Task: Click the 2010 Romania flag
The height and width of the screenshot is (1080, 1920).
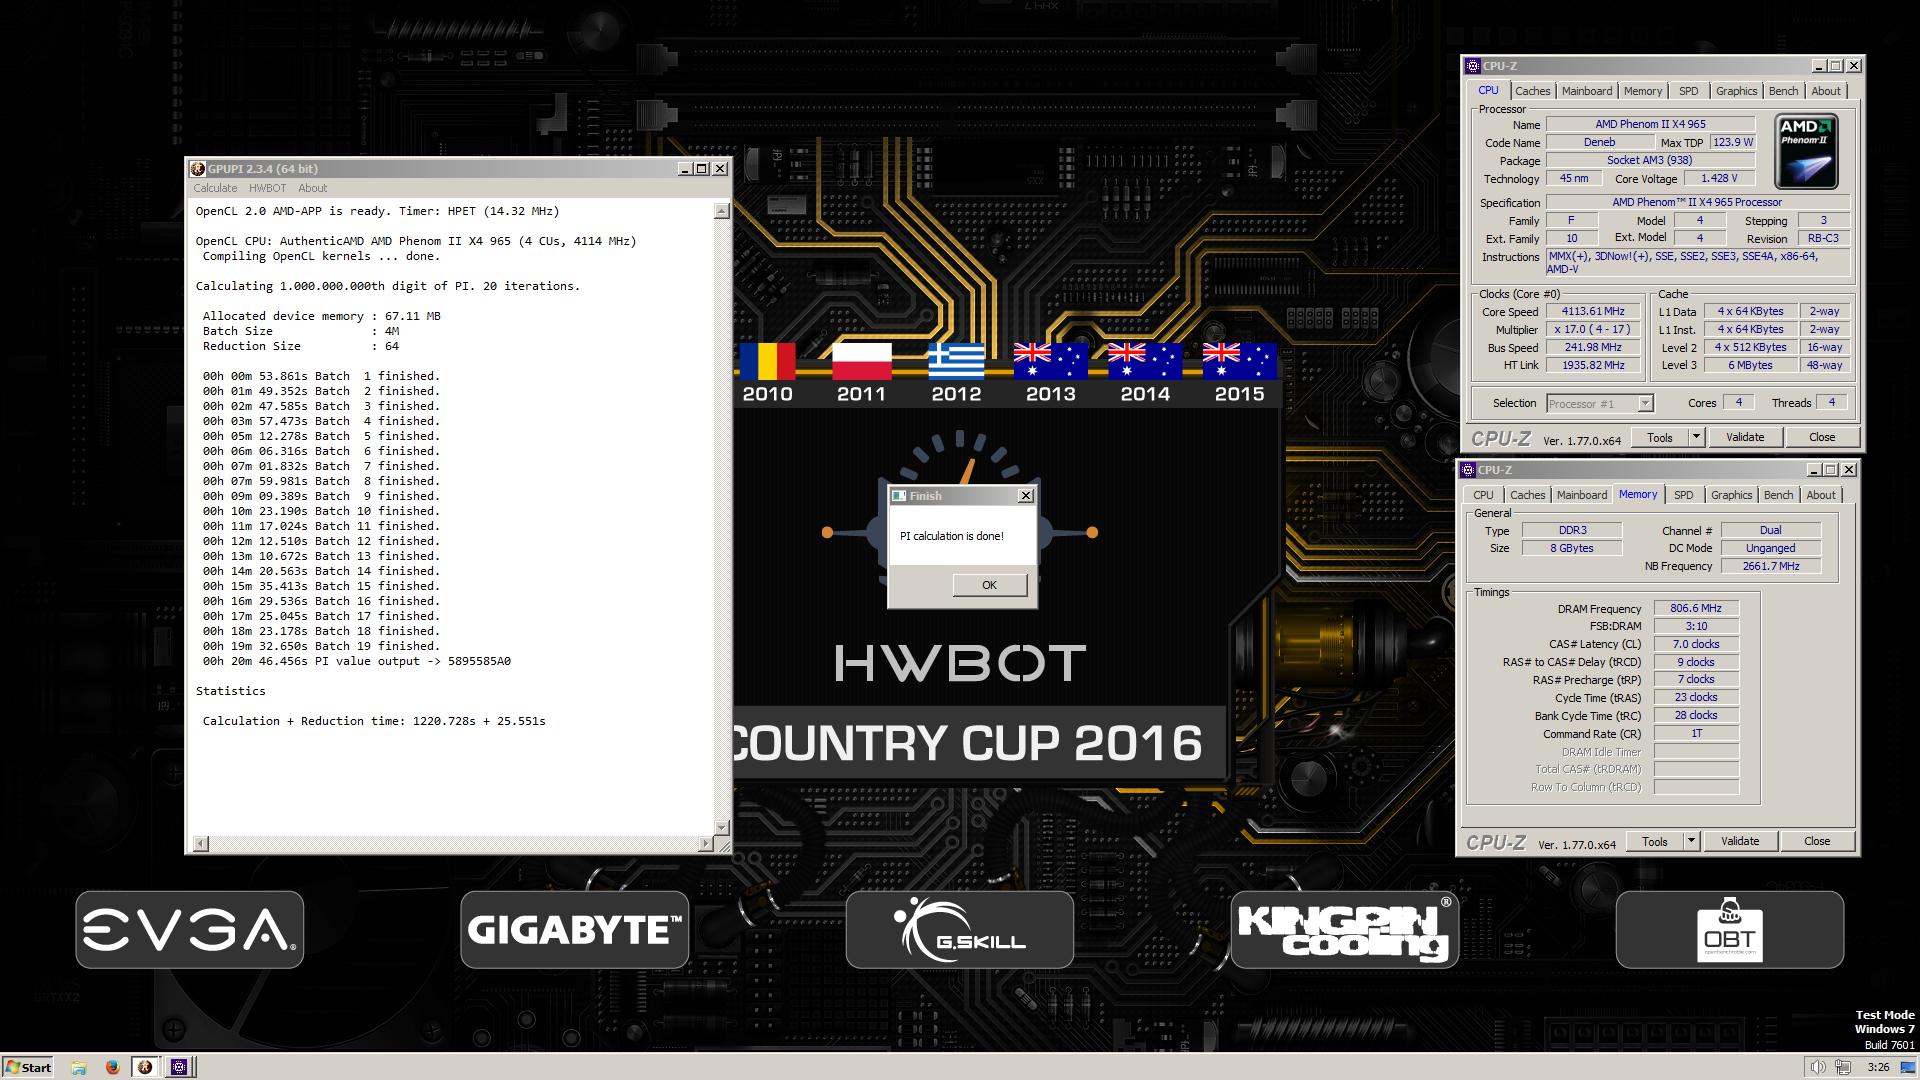Action: click(x=767, y=361)
